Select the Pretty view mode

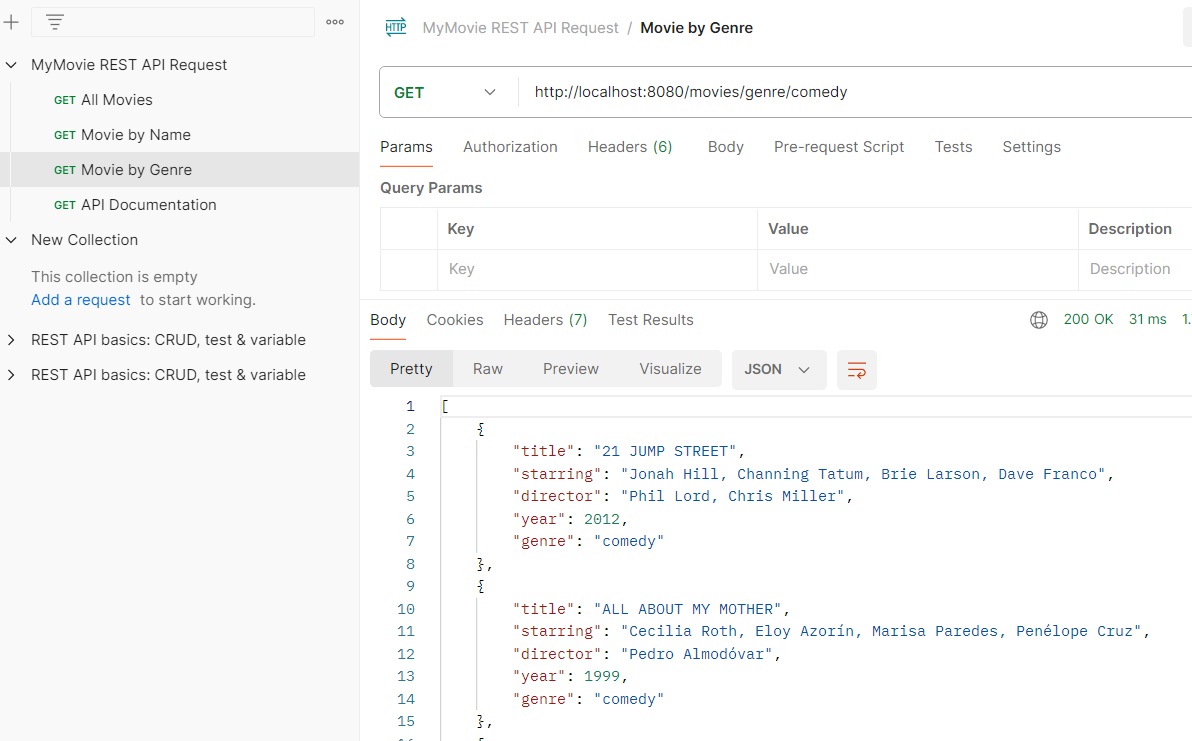pos(411,369)
